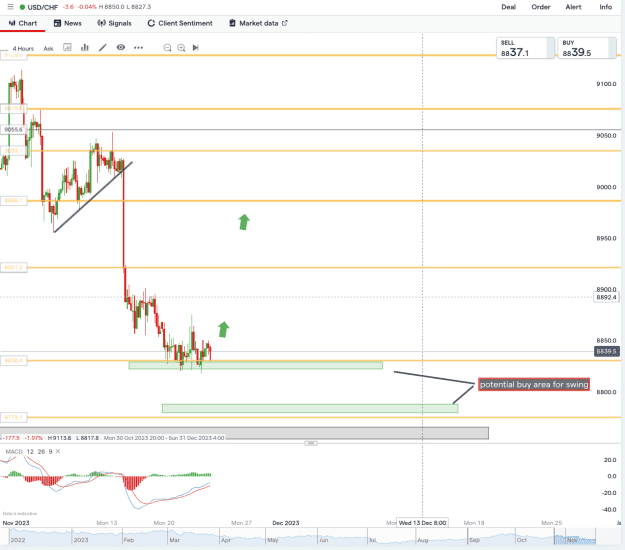
Task: Open the Deal ticket
Action: [508, 7]
